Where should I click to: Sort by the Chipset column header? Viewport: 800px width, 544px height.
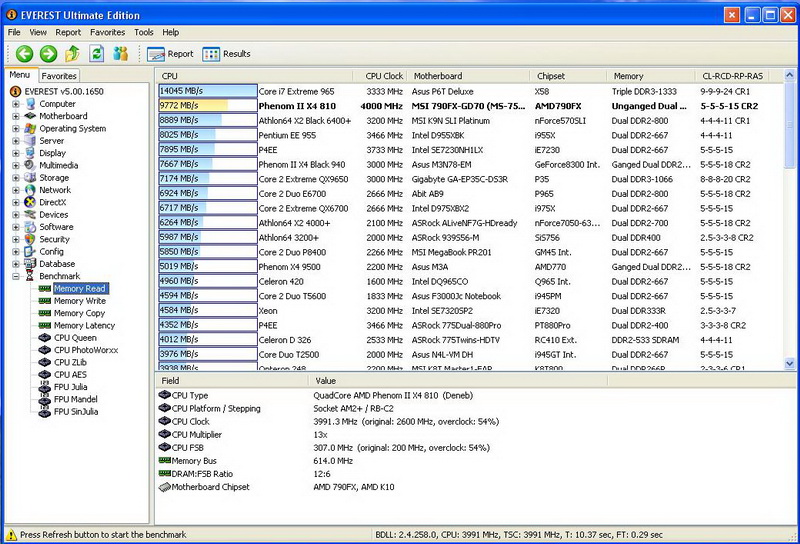click(568, 76)
